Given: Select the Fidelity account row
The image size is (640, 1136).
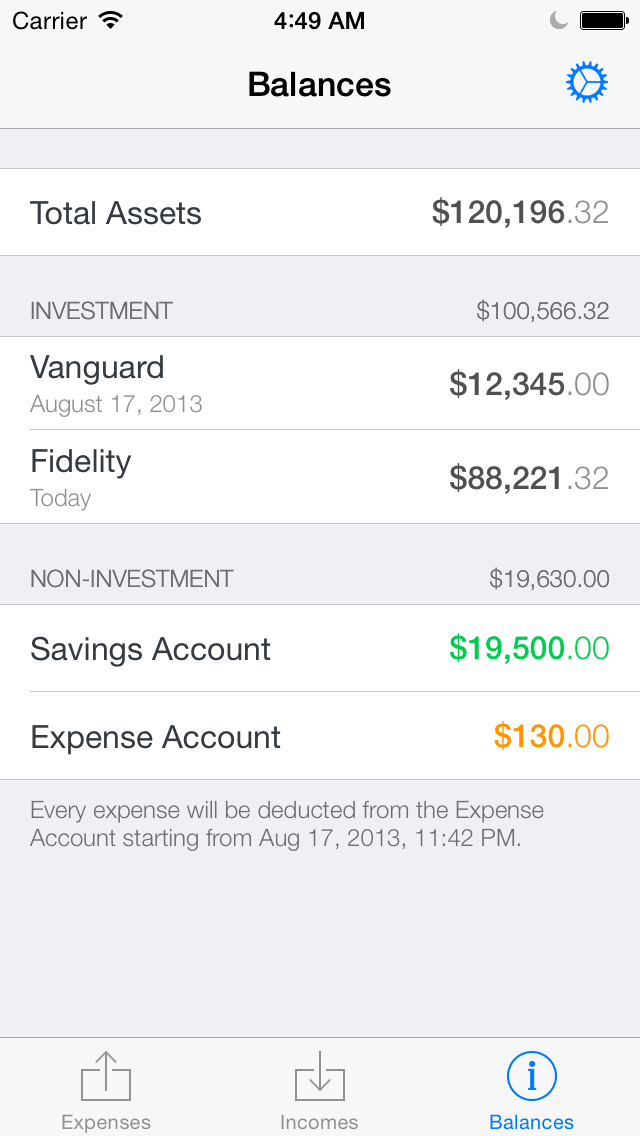Looking at the screenshot, I should pyautogui.click(x=320, y=477).
